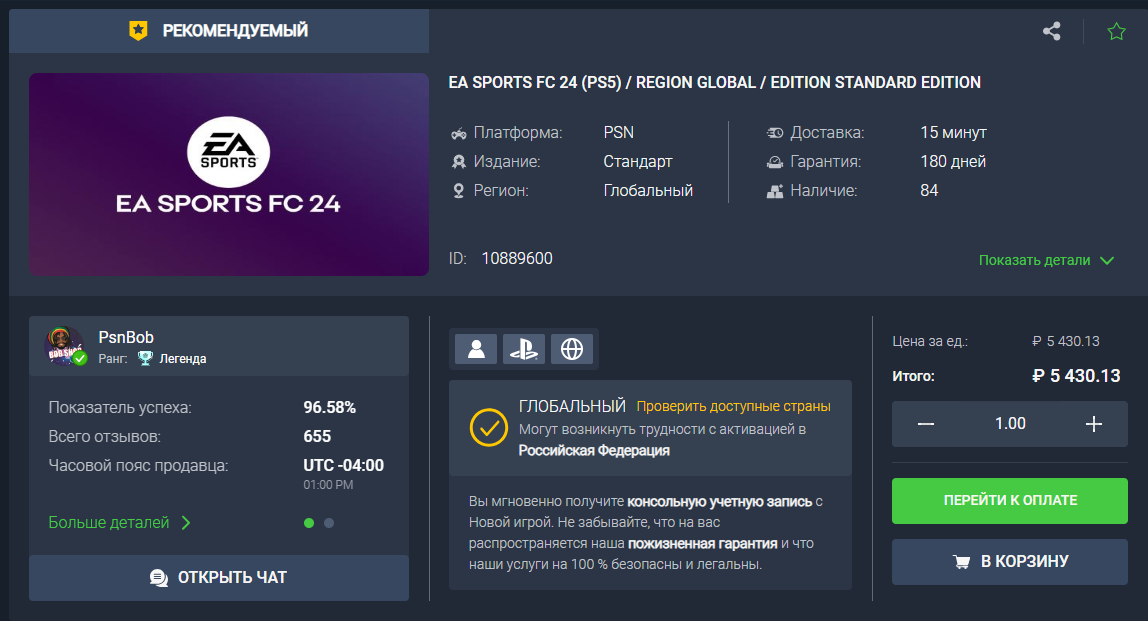Click the share icon
Viewport: 1148px width, 621px height.
click(x=1051, y=31)
